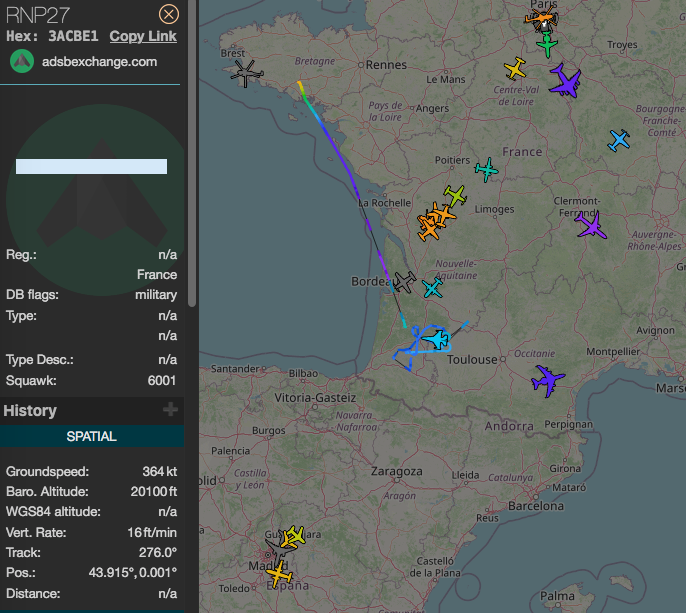Select the yellow-green aircraft near Guadalajara
The image size is (686, 613).
pyautogui.click(x=296, y=535)
